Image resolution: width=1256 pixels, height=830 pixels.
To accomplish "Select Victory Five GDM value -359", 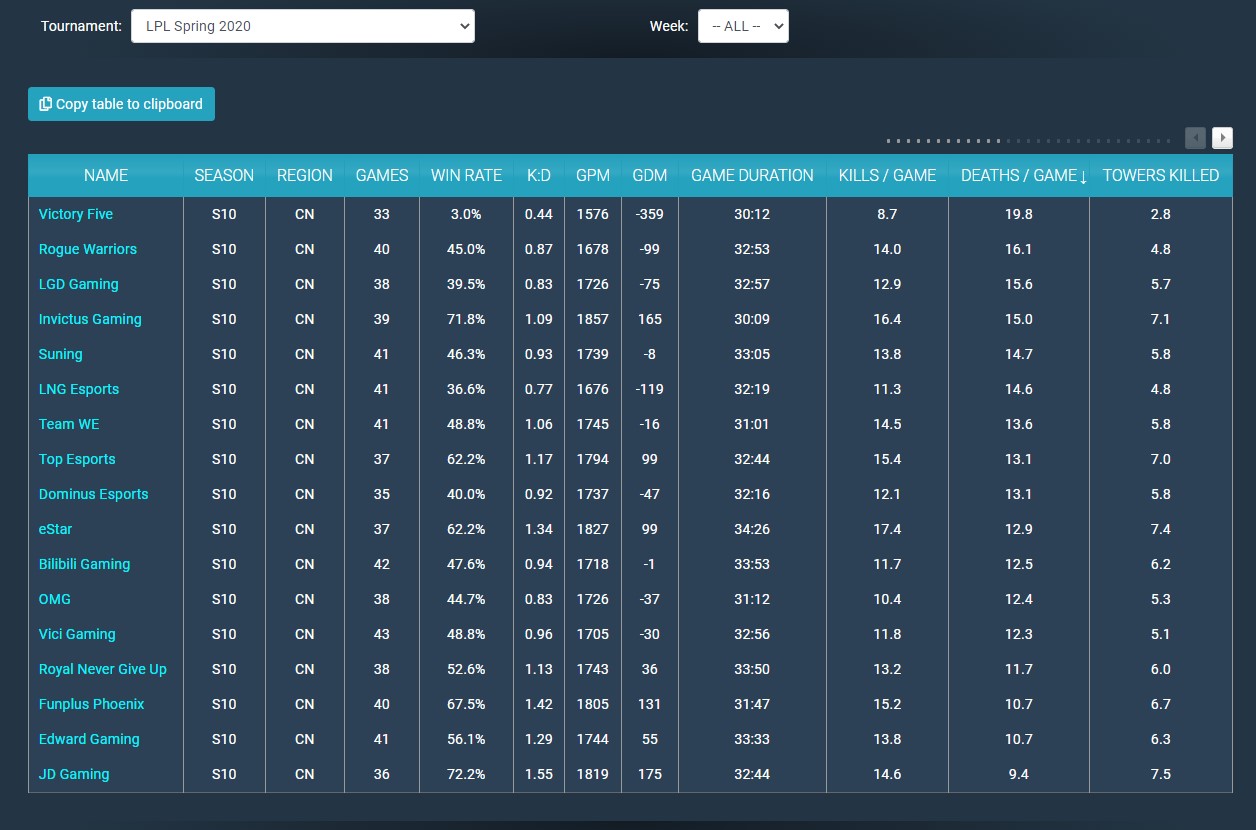I will click(650, 214).
